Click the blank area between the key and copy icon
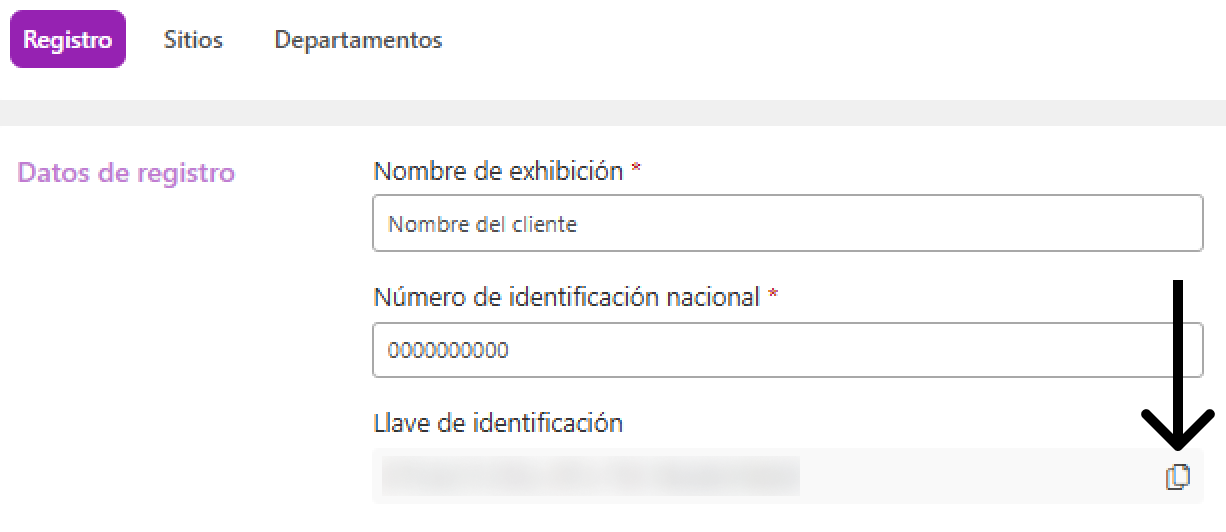 click(x=980, y=477)
